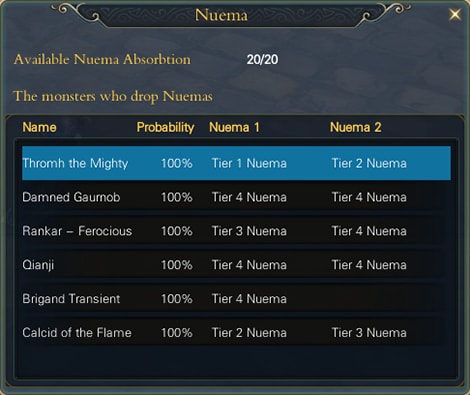Select the Thromh the Mighty row

pyautogui.click(x=236, y=163)
